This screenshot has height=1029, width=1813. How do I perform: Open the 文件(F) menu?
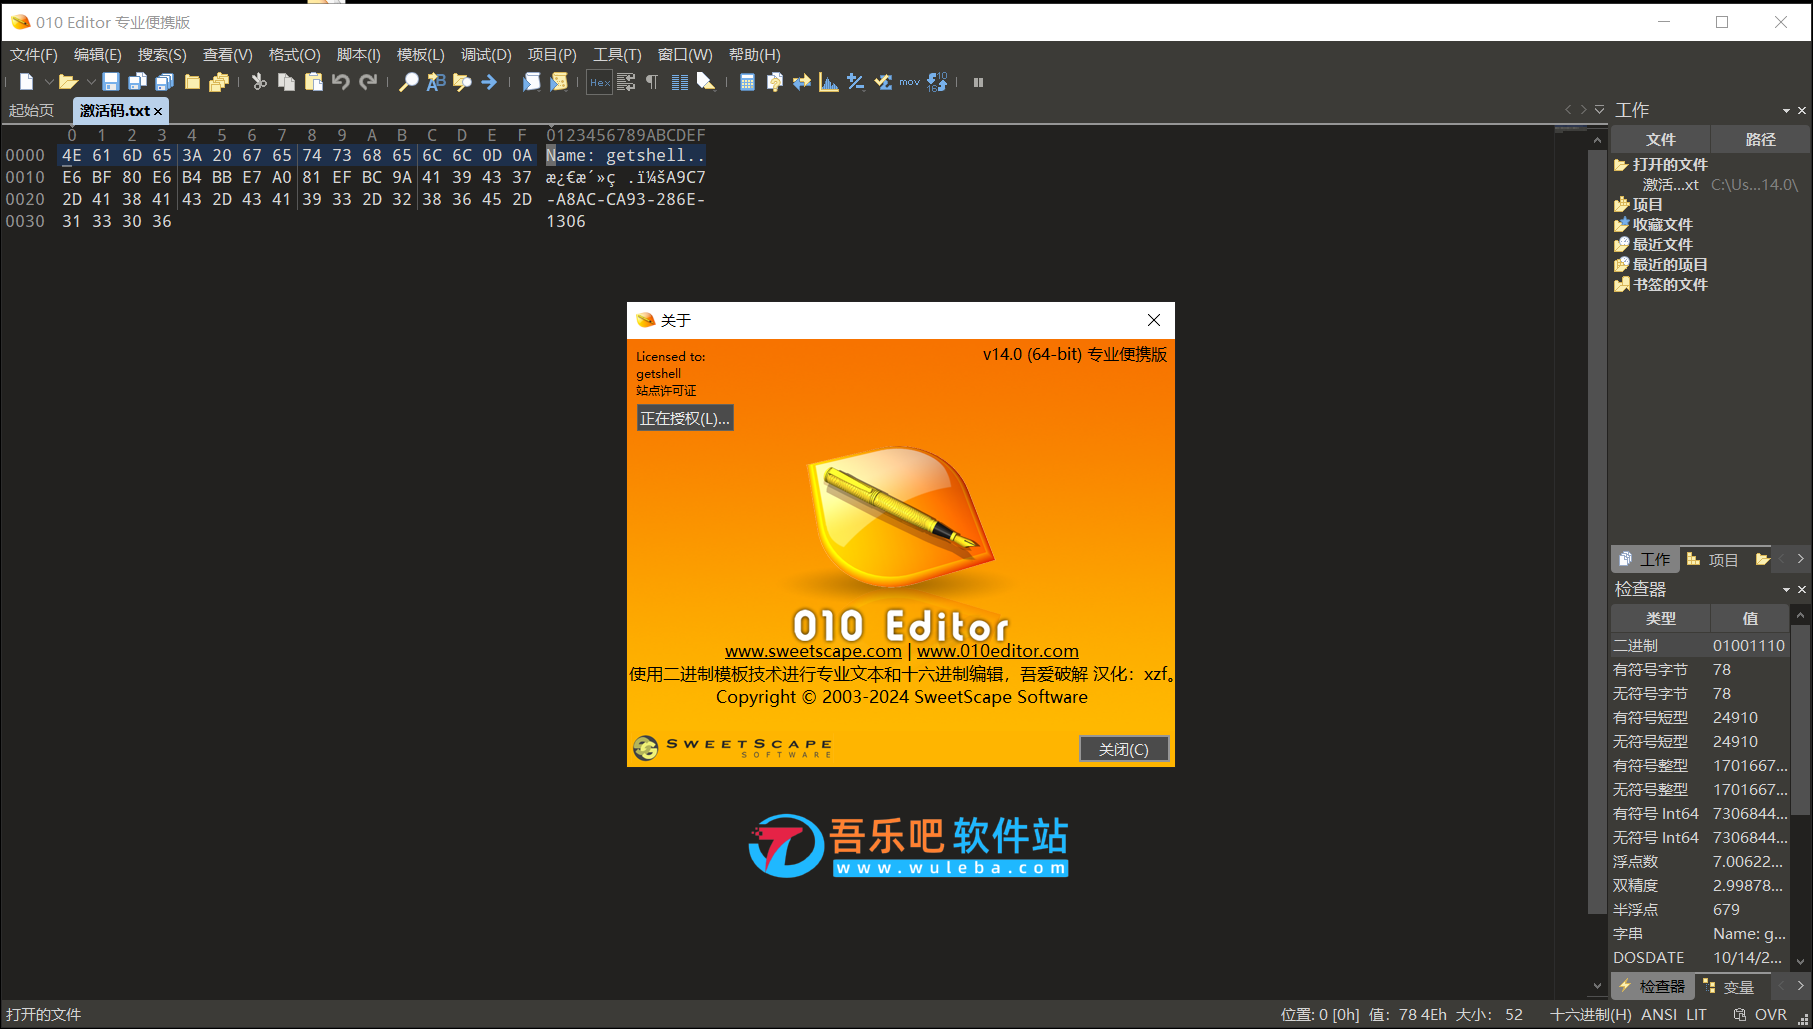coord(34,55)
